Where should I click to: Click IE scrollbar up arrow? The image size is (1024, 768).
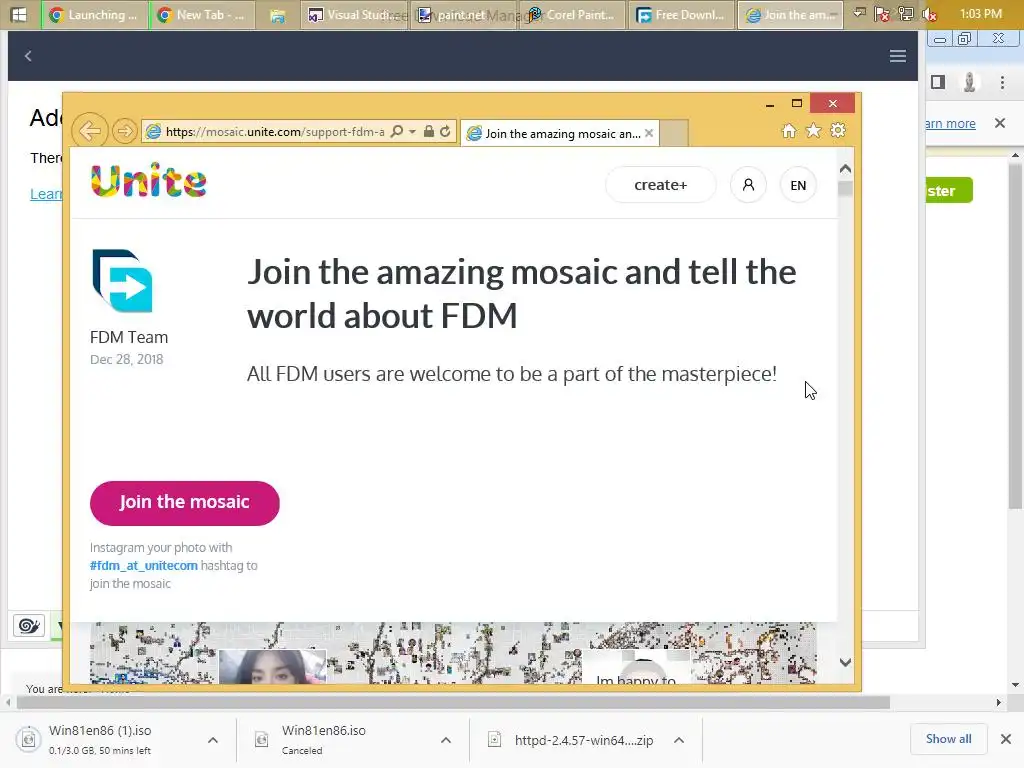[845, 169]
